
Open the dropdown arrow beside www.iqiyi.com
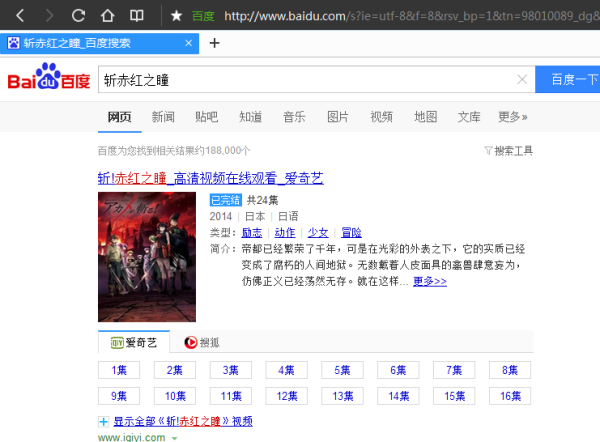click(x=174, y=438)
